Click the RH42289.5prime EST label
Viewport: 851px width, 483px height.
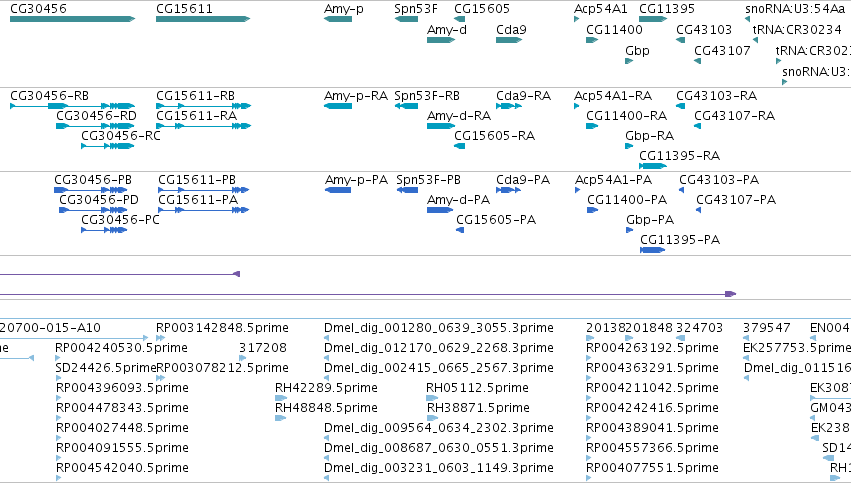point(326,388)
